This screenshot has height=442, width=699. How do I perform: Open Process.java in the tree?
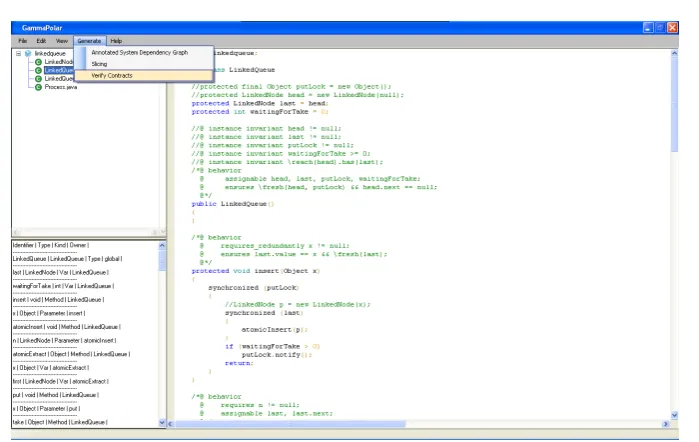pos(61,87)
